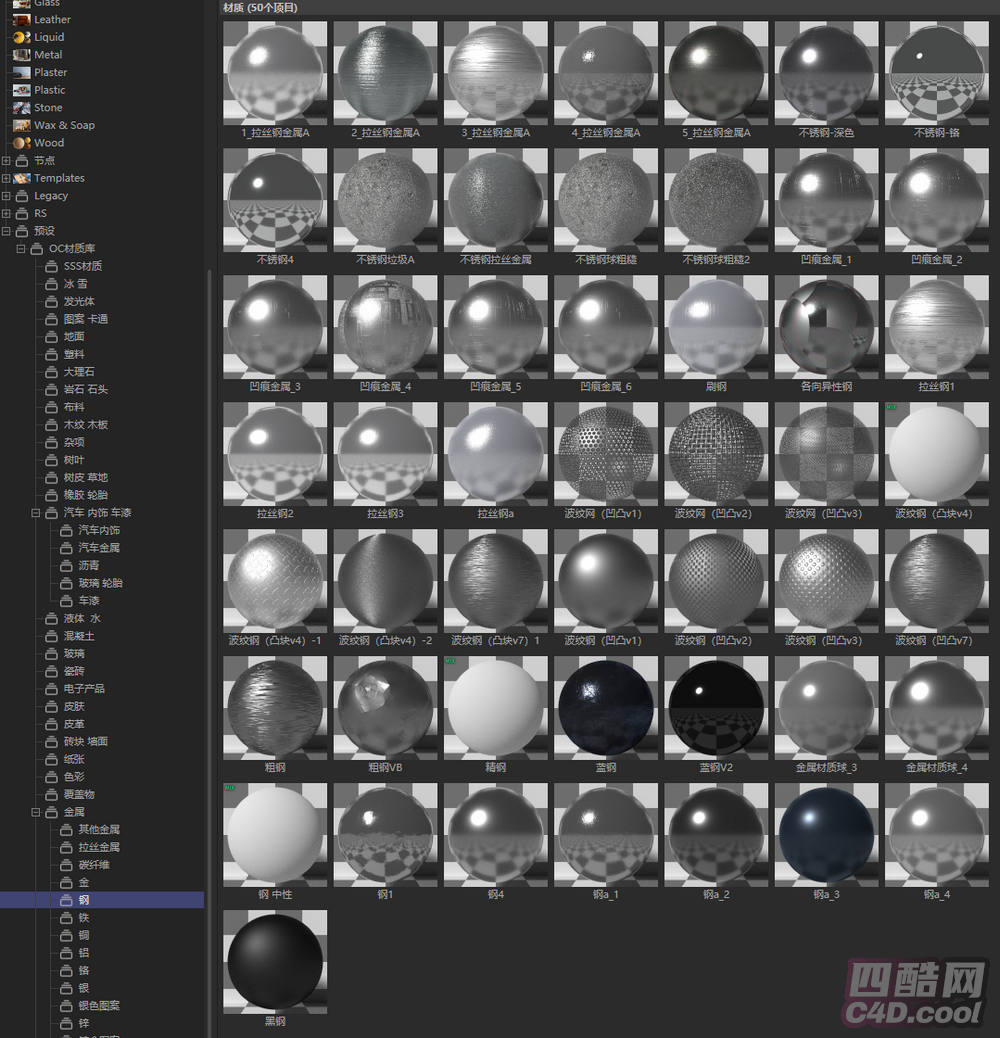This screenshot has height=1038, width=1000.
Task: Click the Wood category icon
Action: tap(21, 143)
